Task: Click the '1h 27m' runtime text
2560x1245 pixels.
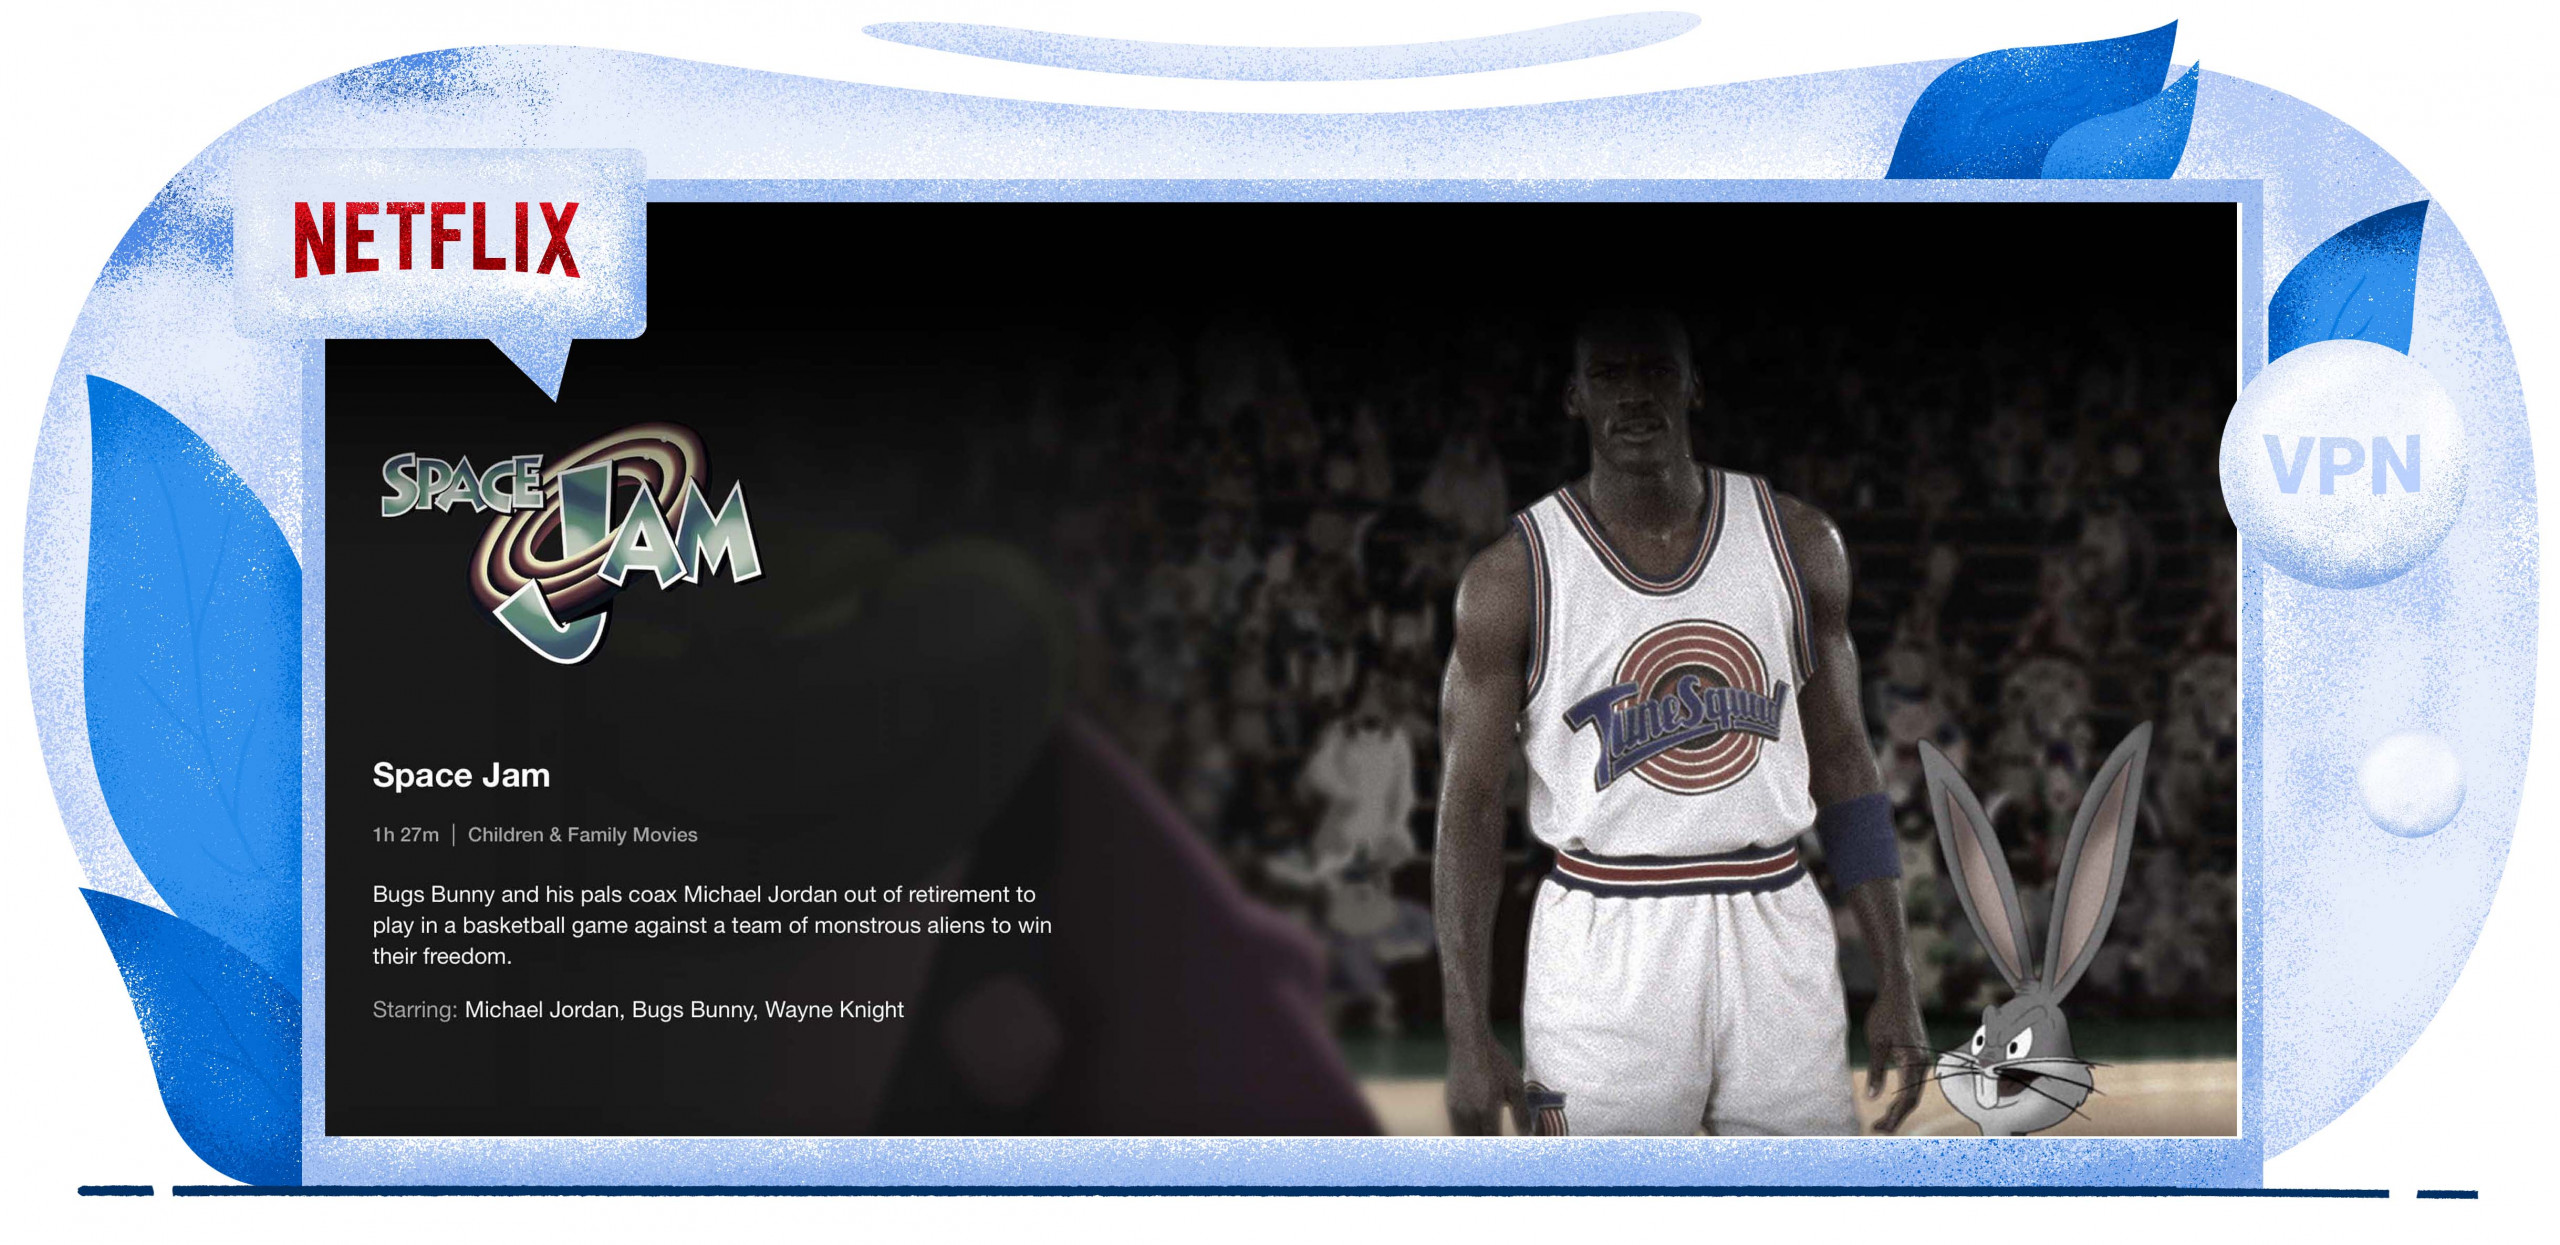Action: [x=405, y=835]
